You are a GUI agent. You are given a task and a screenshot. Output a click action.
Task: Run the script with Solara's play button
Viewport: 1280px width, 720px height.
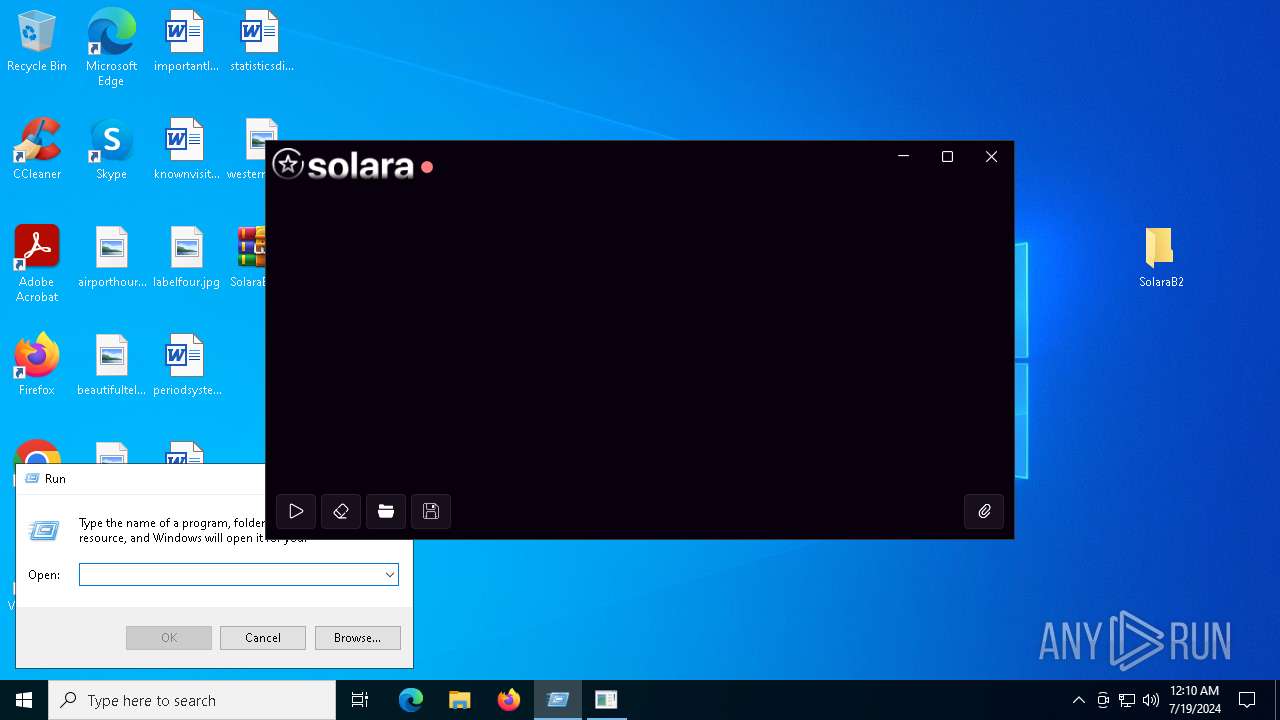296,511
